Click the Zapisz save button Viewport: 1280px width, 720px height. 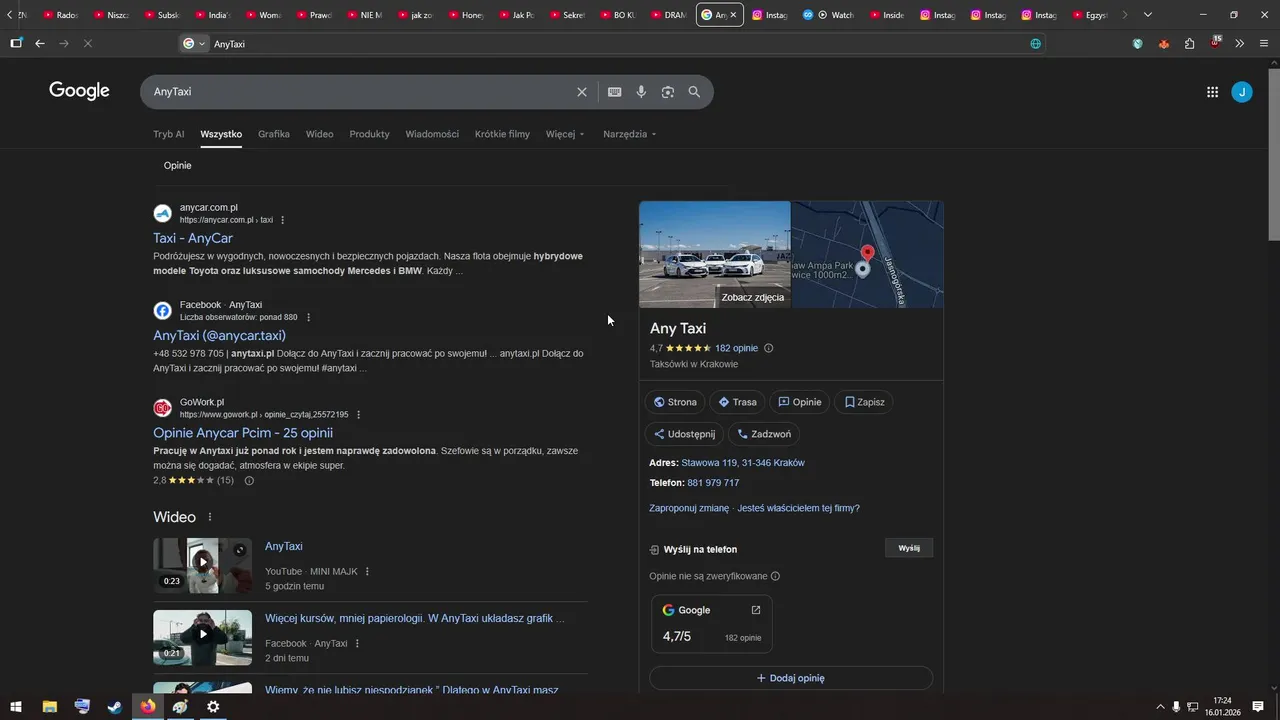[864, 402]
